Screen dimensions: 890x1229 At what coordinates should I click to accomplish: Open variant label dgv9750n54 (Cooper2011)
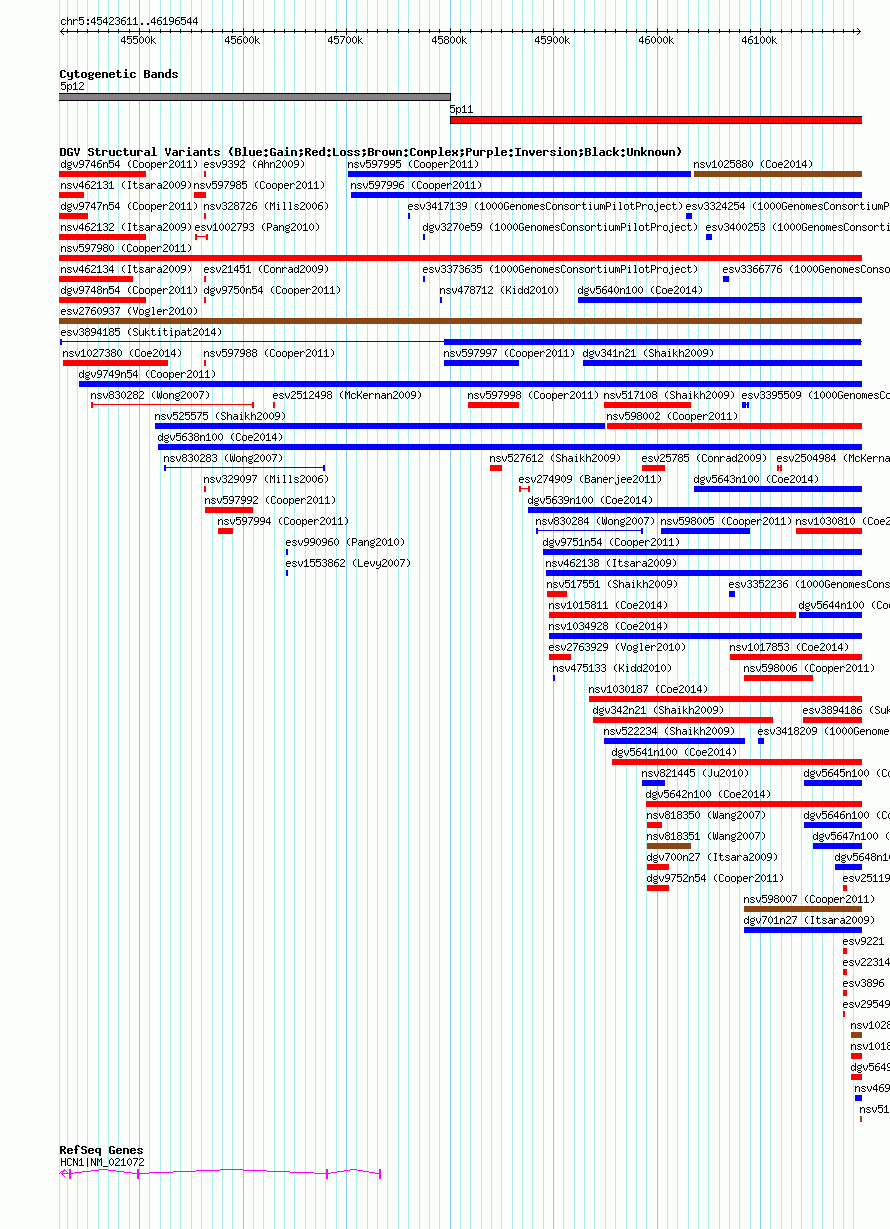point(273,290)
